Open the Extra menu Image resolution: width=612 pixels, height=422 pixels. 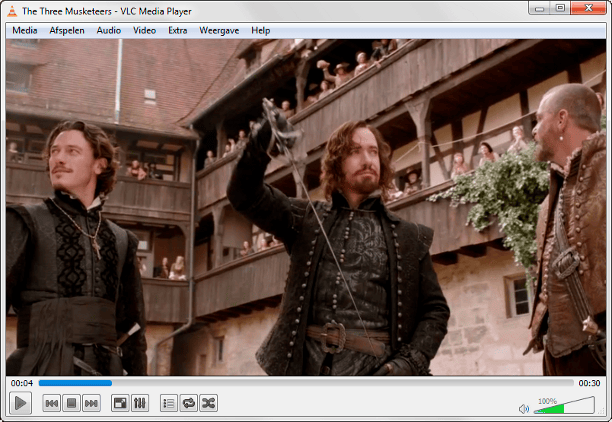(x=178, y=30)
